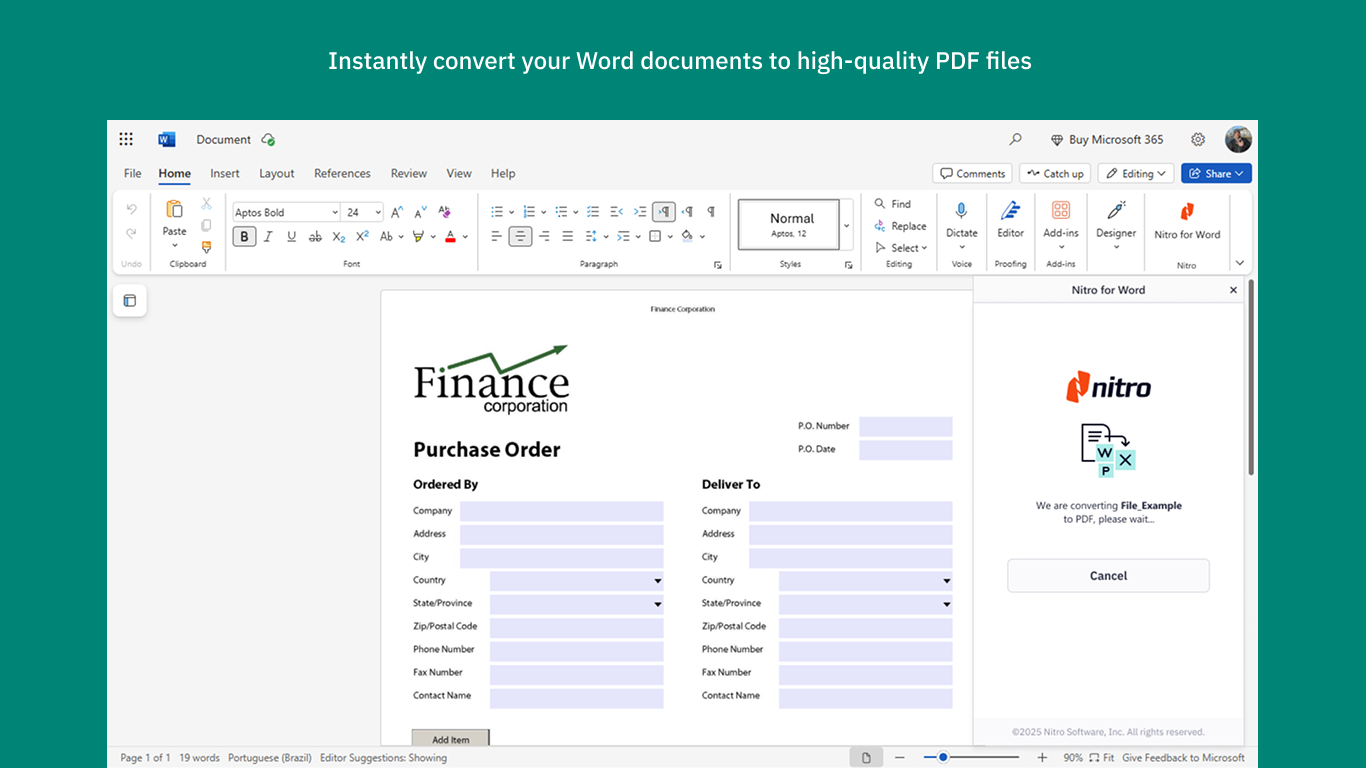The image size is (1366, 768).
Task: Toggle Bold formatting
Action: [244, 237]
